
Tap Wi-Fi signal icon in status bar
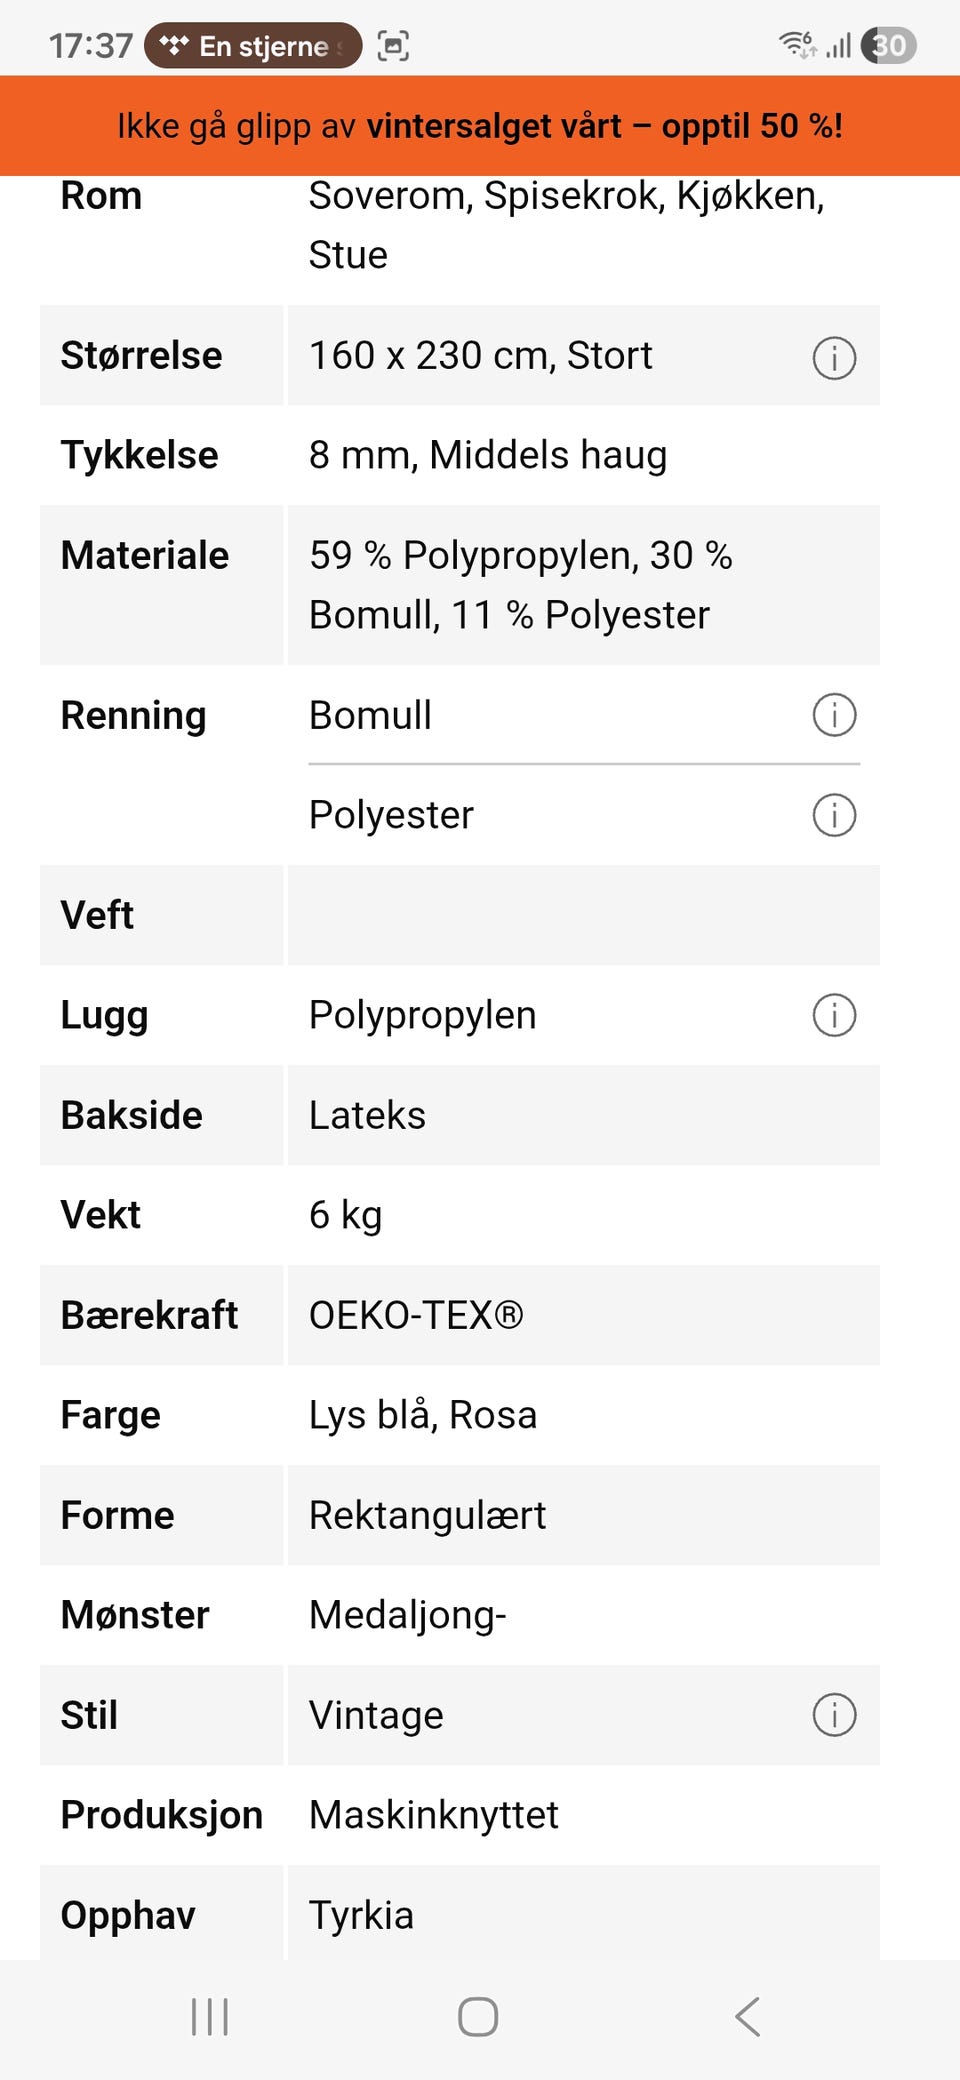pos(797,45)
